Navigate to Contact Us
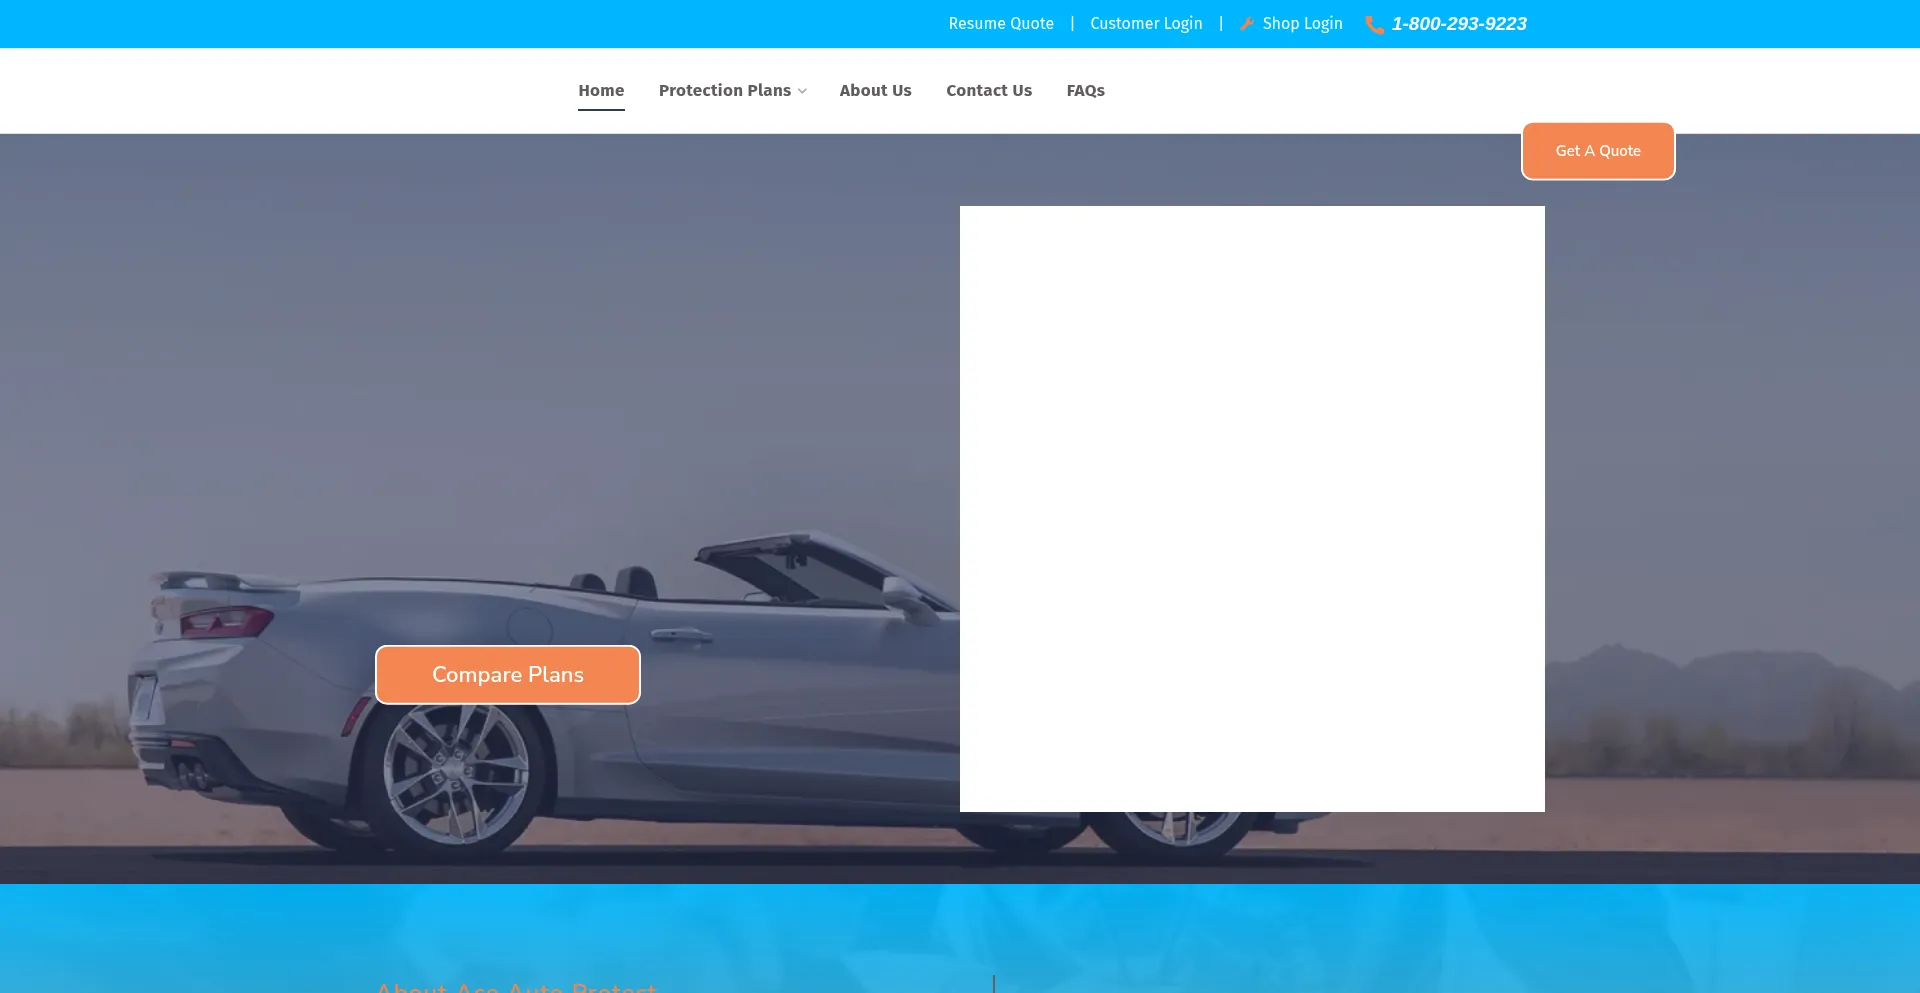 click(x=988, y=90)
